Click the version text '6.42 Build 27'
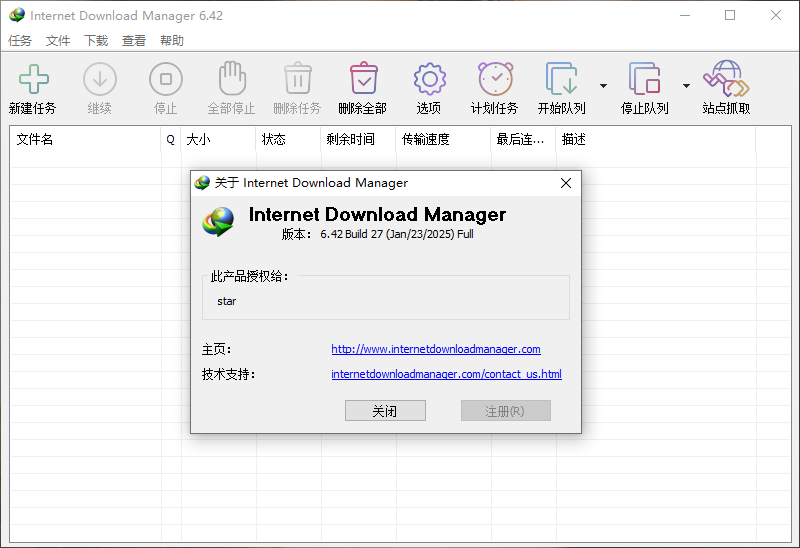This screenshot has width=800, height=548. click(x=351, y=234)
